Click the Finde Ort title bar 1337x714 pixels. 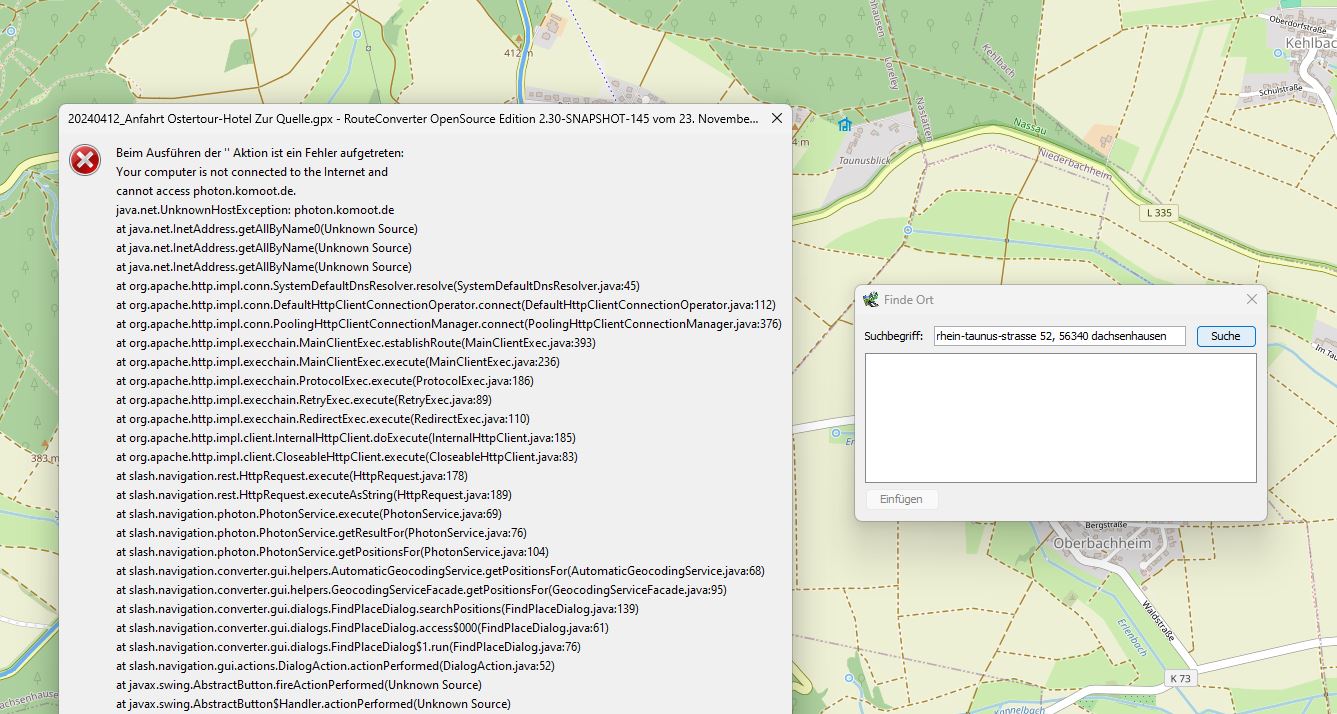click(x=1050, y=300)
